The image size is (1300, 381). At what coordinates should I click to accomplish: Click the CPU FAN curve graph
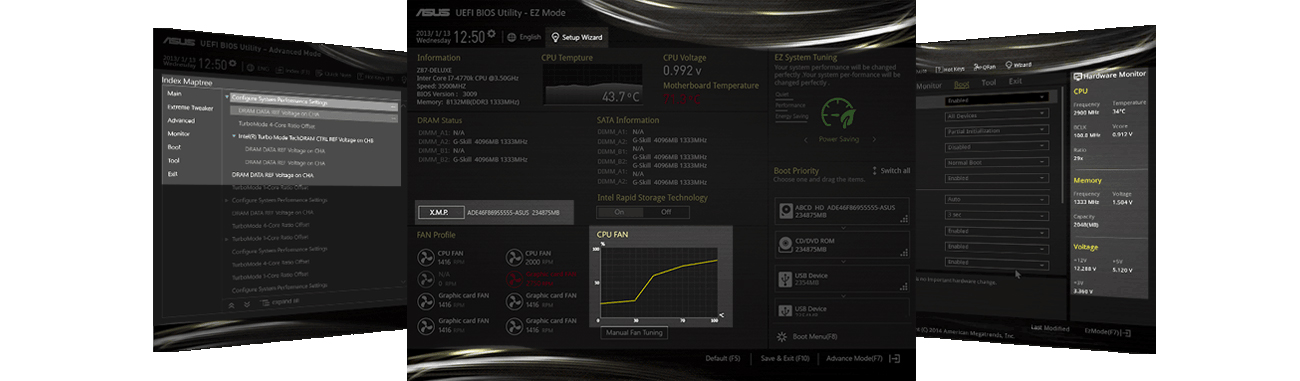(660, 282)
